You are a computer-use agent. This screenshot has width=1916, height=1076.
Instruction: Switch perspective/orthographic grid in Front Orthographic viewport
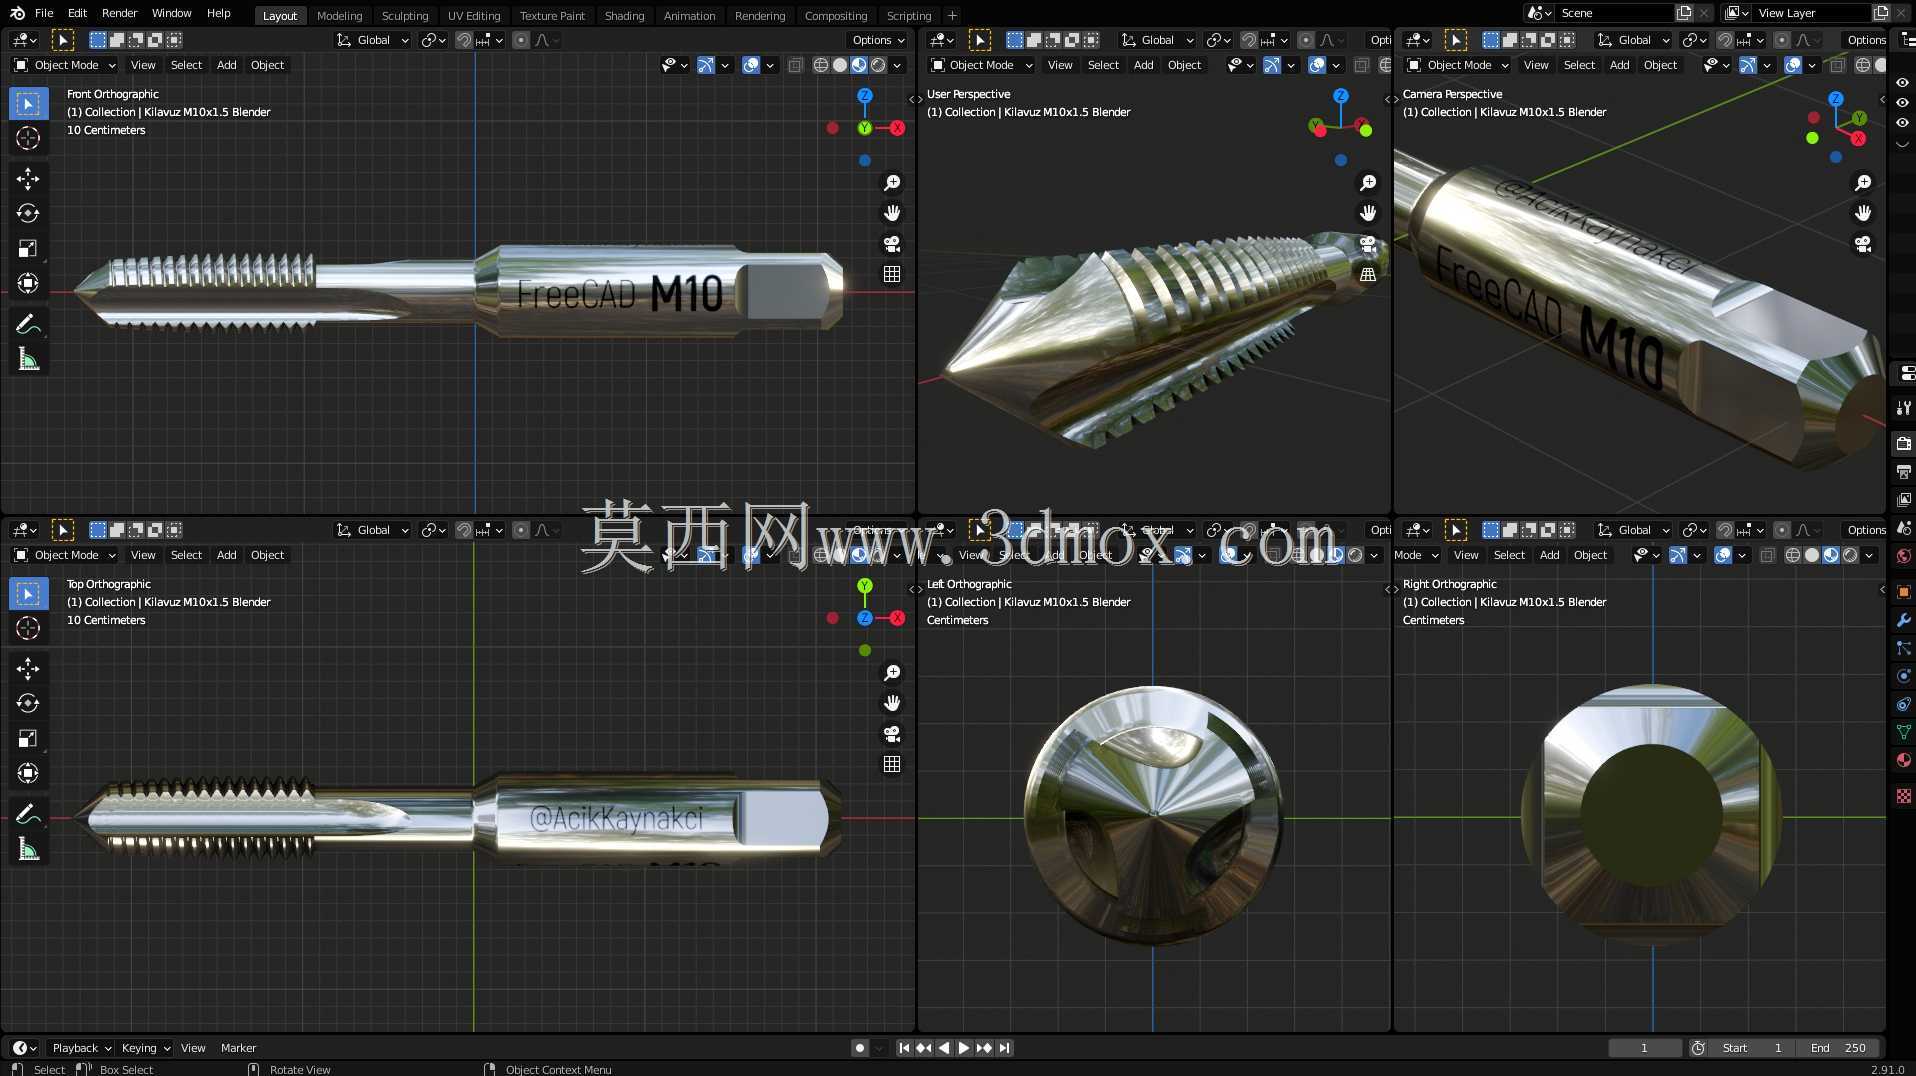tap(892, 274)
